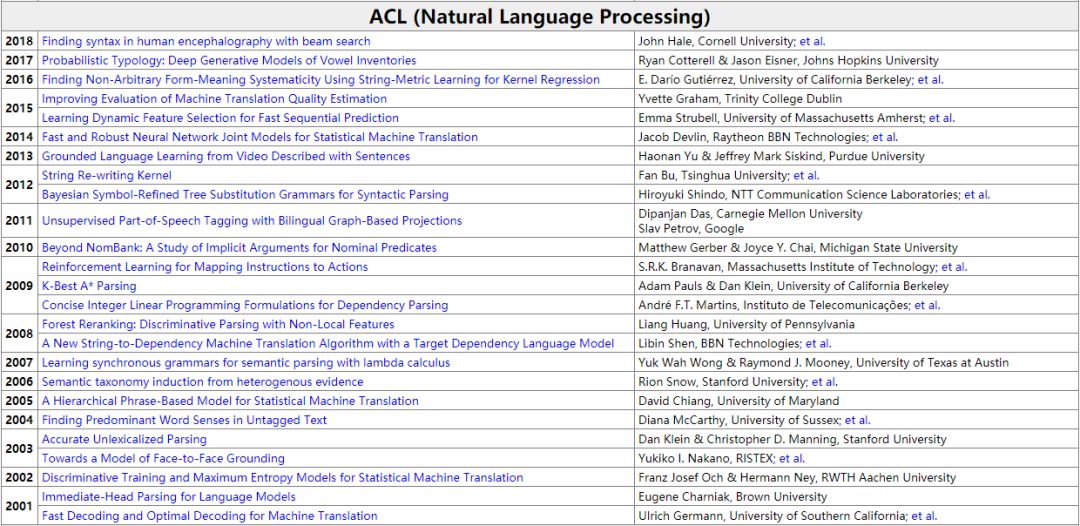
Task: Click 'et al.' after Diana McCarthy
Action: click(858, 420)
